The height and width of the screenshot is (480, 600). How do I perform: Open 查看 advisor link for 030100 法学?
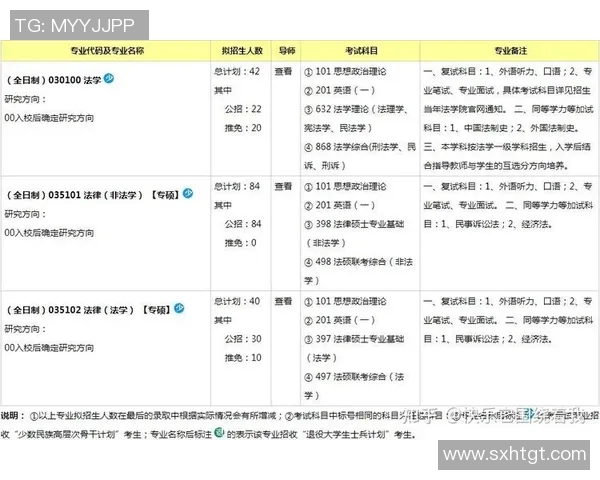coord(283,72)
